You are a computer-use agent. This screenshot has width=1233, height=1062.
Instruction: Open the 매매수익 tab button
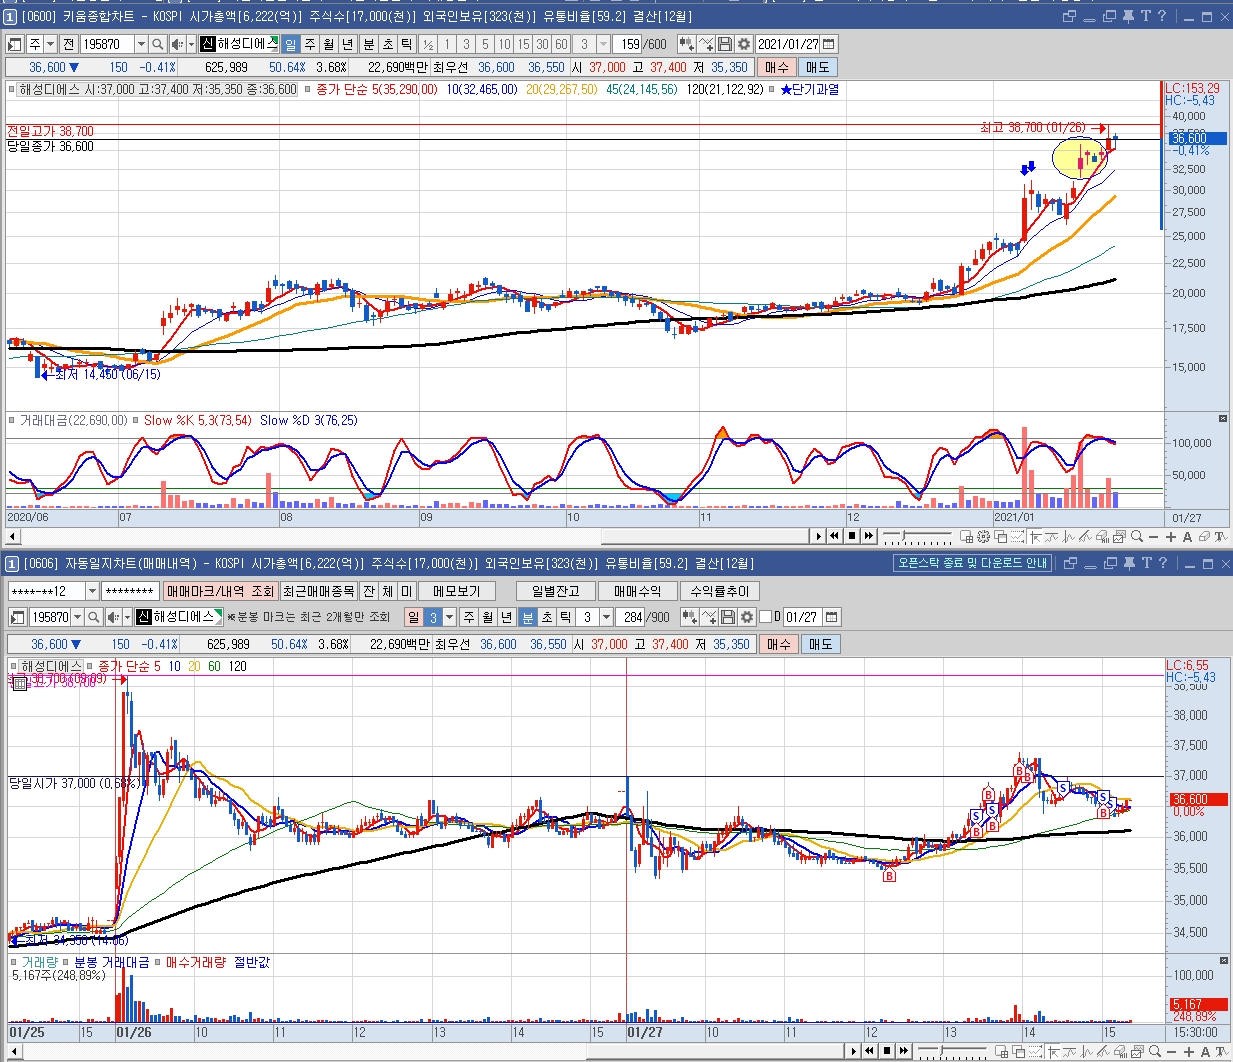point(638,591)
